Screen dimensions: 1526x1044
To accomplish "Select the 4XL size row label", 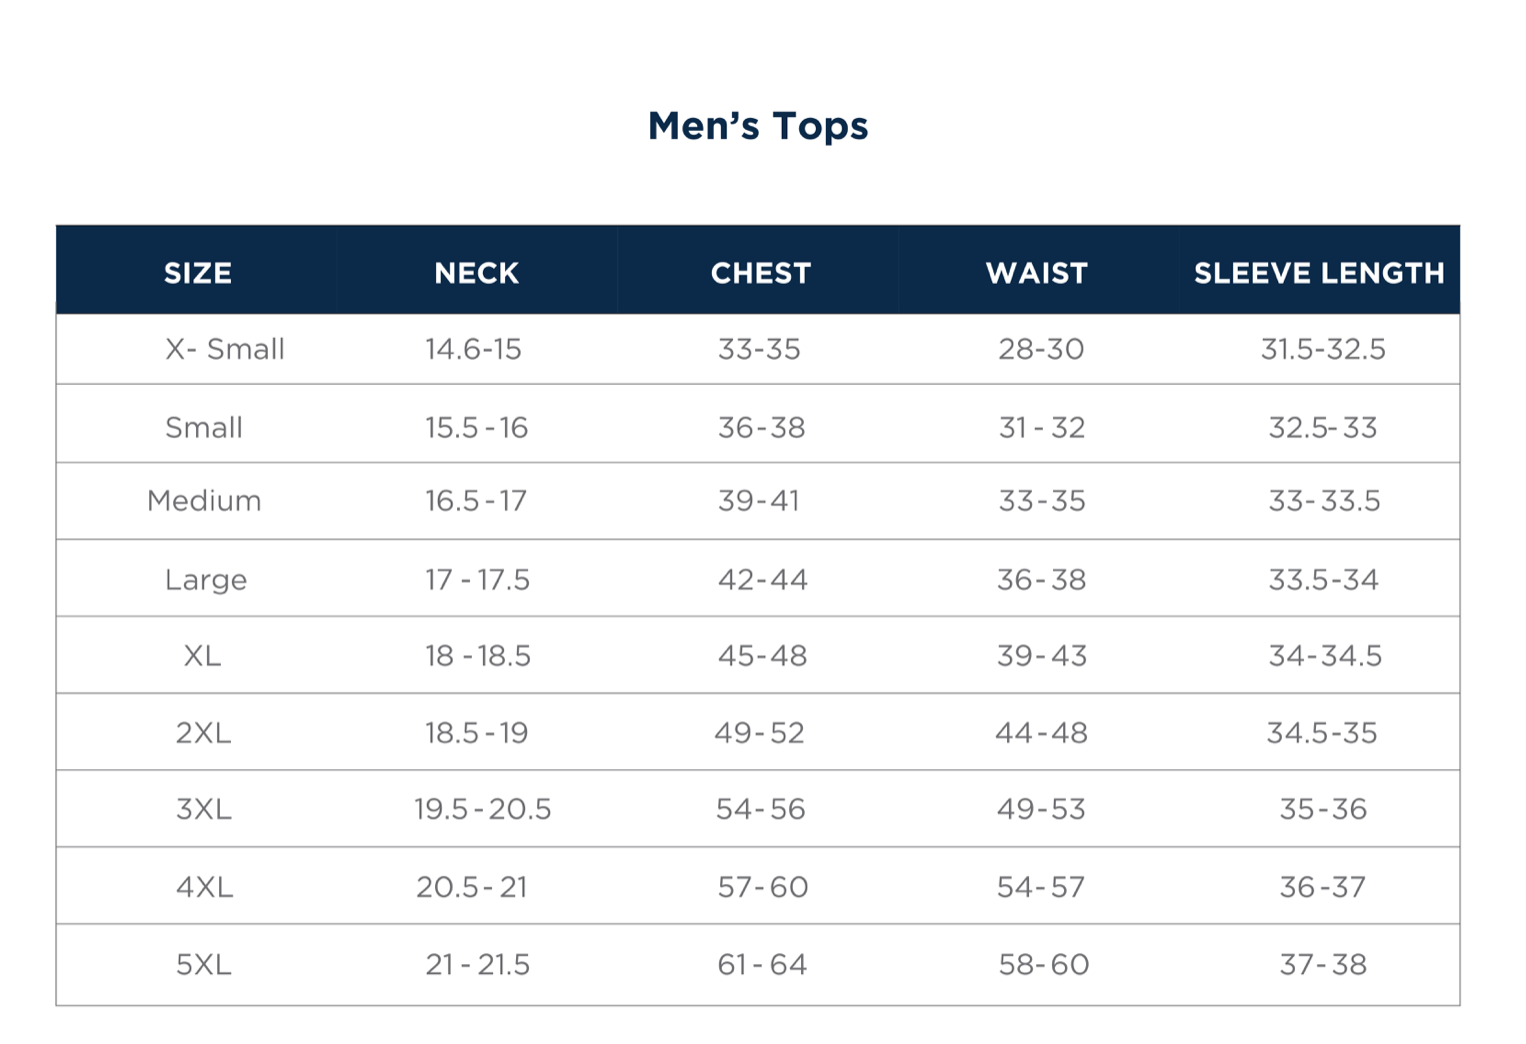I will 204,887.
